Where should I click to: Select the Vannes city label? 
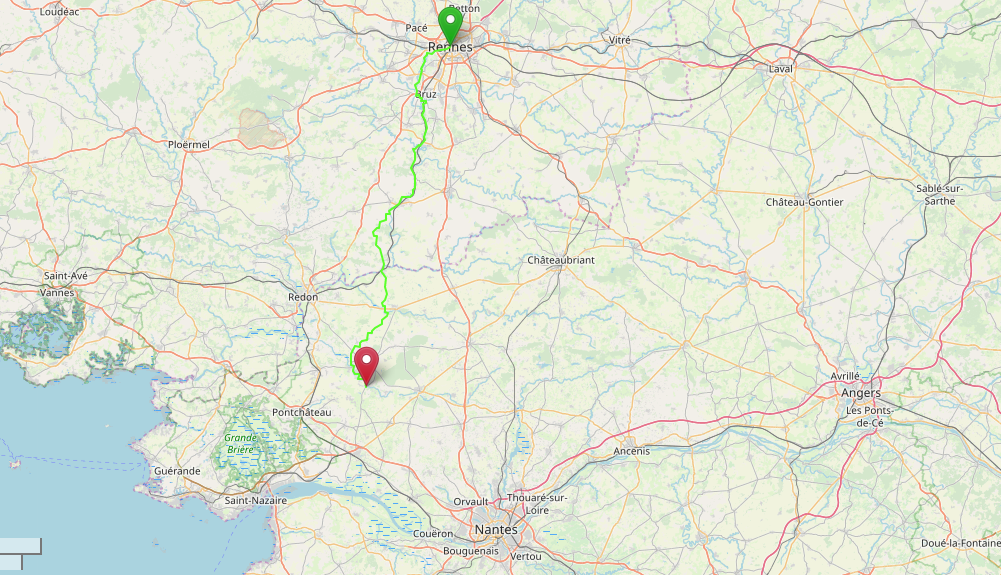pyautogui.click(x=57, y=293)
